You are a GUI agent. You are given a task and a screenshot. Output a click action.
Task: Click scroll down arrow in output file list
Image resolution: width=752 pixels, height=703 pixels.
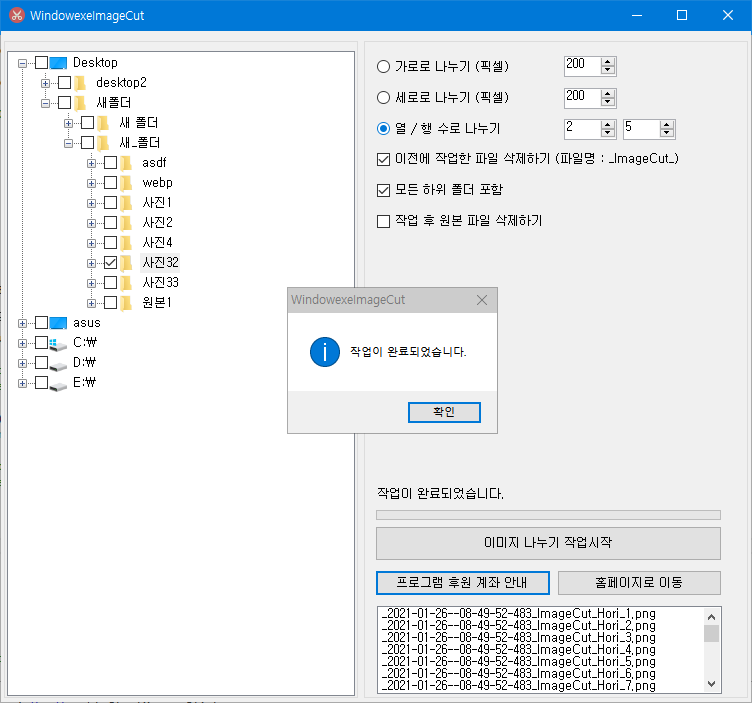[x=711, y=684]
